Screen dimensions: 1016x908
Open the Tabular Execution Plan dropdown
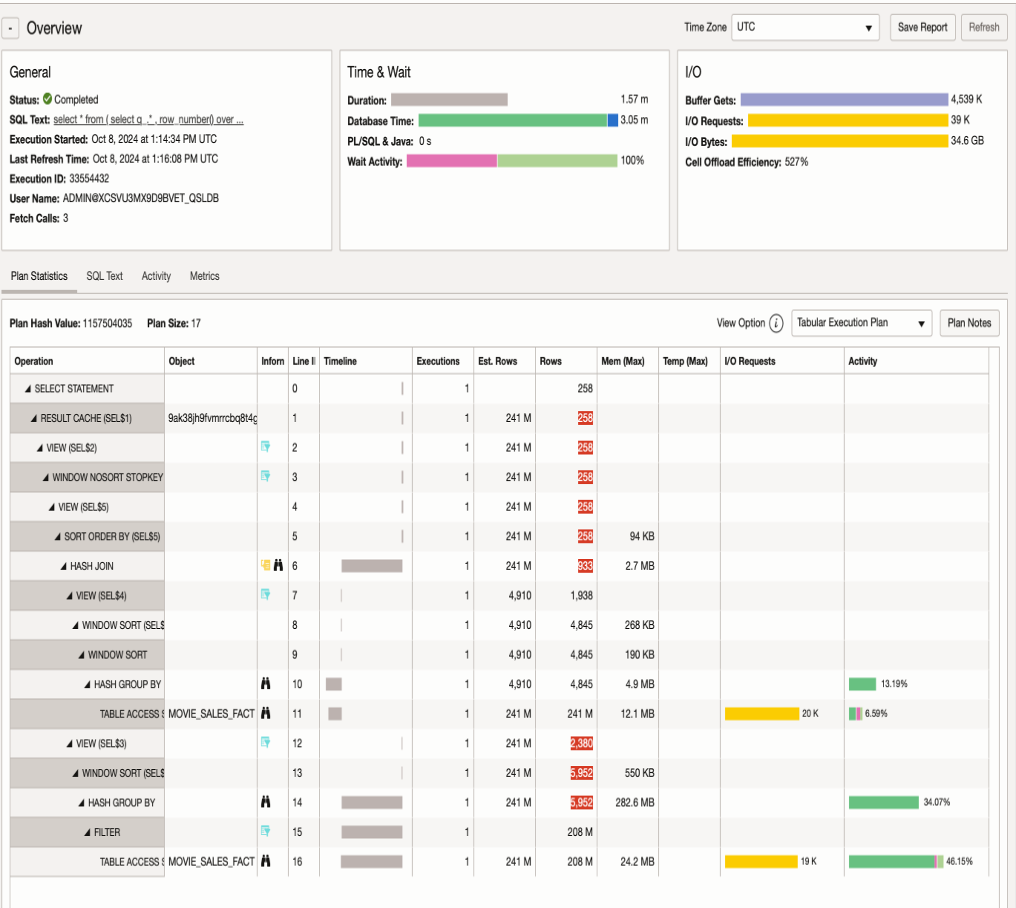(861, 323)
